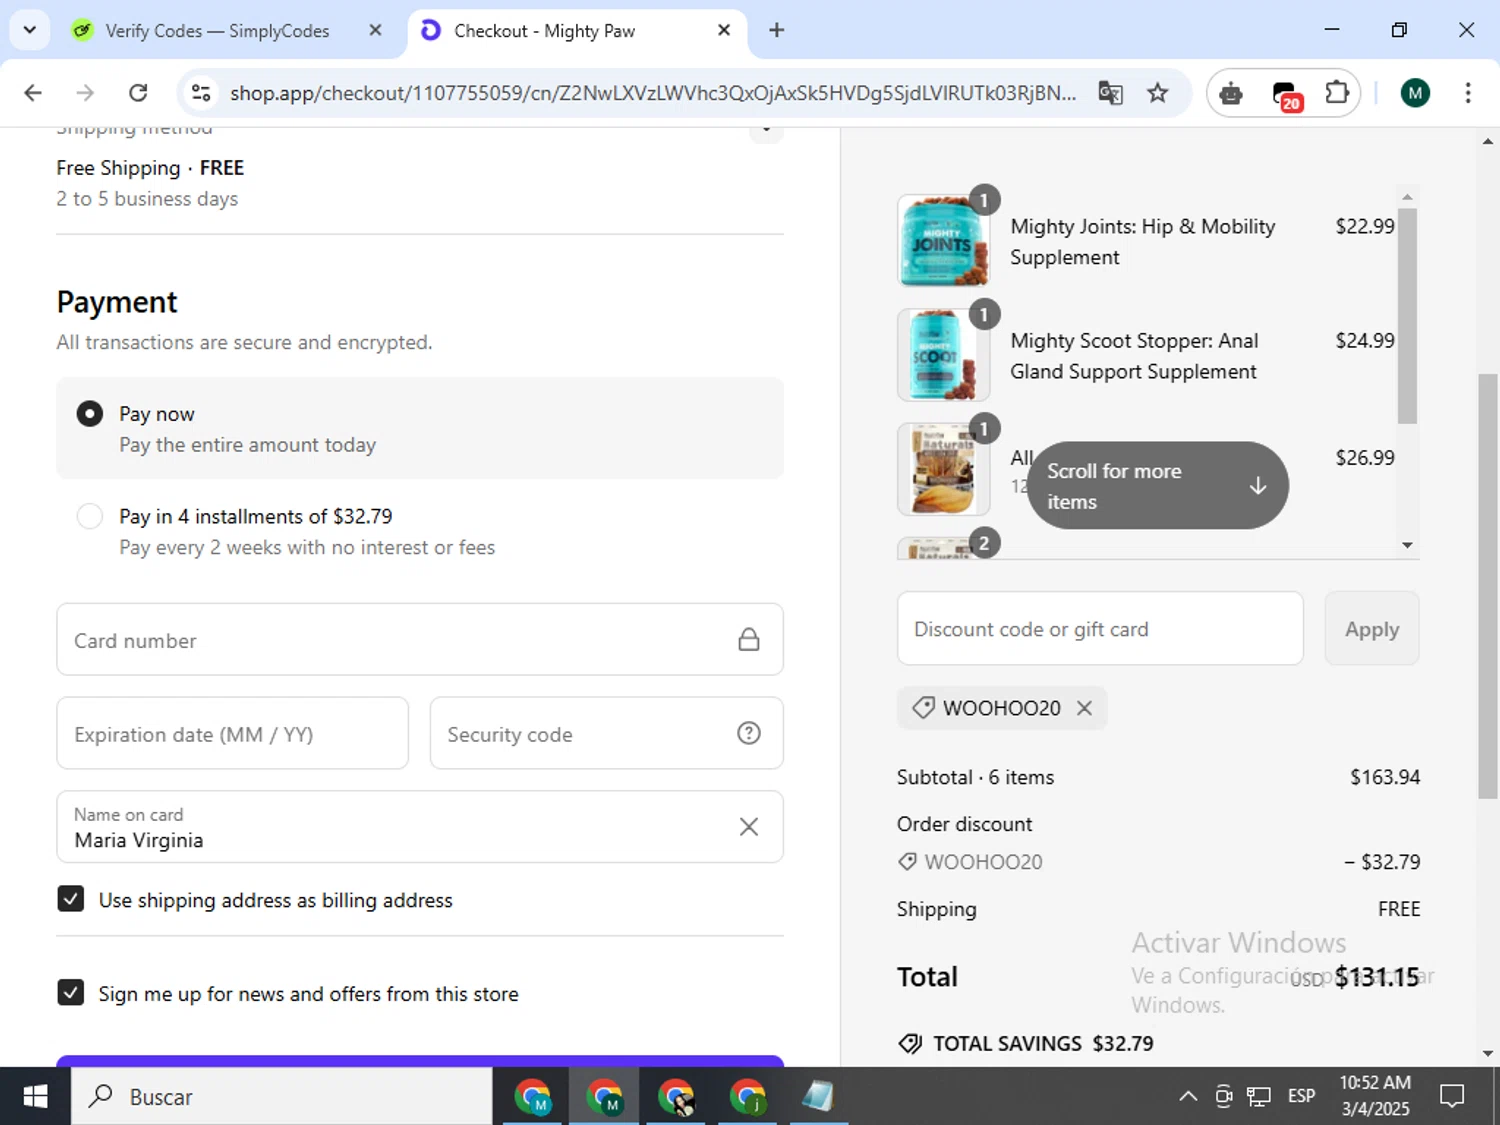Click the Expiration date field
This screenshot has width=1500, height=1125.
pyautogui.click(x=232, y=733)
